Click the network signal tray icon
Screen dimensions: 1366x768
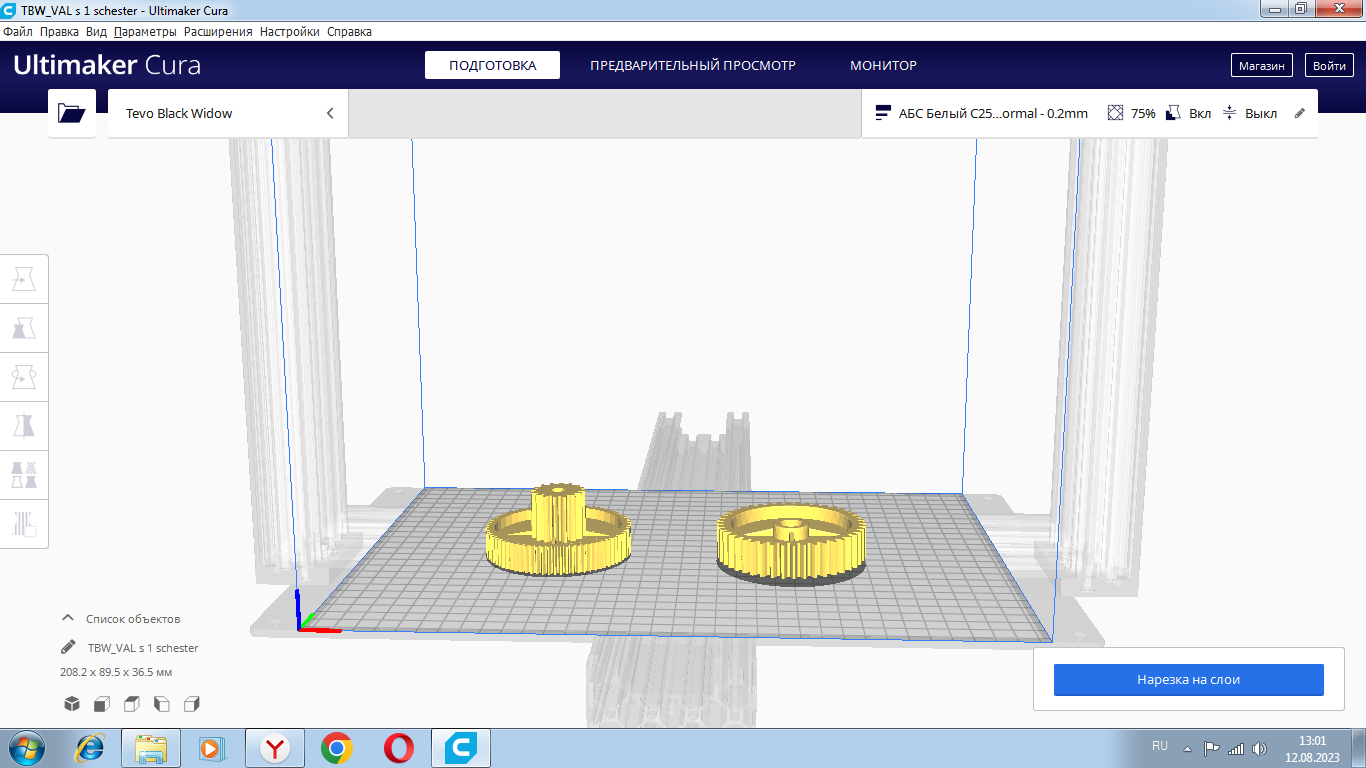[1236, 748]
